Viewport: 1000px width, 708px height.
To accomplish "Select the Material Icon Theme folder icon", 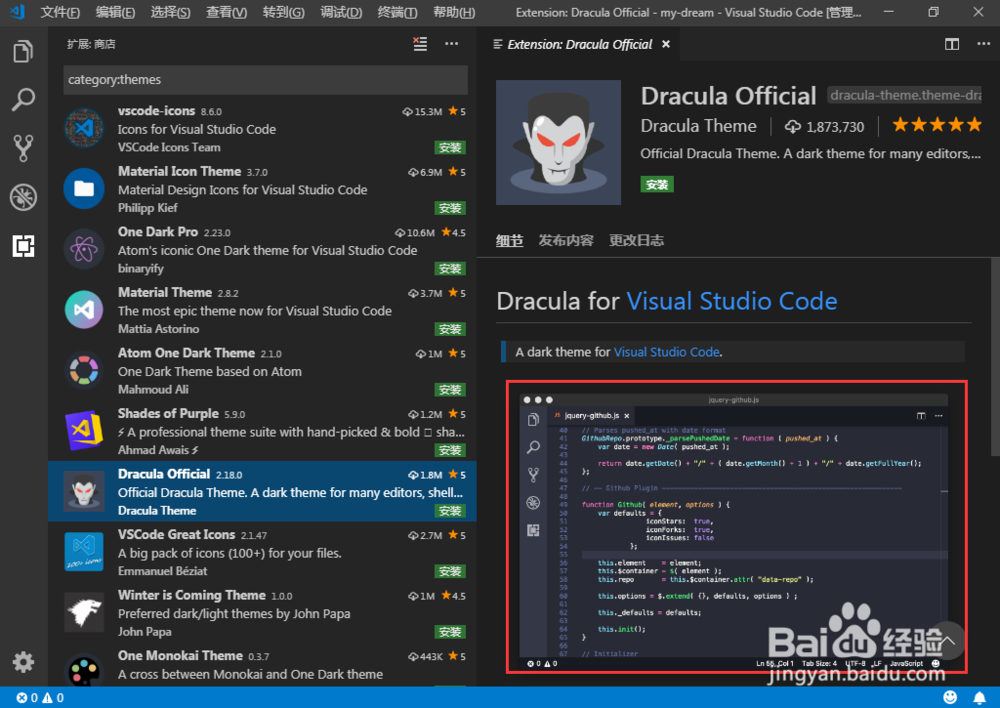I will point(84,189).
